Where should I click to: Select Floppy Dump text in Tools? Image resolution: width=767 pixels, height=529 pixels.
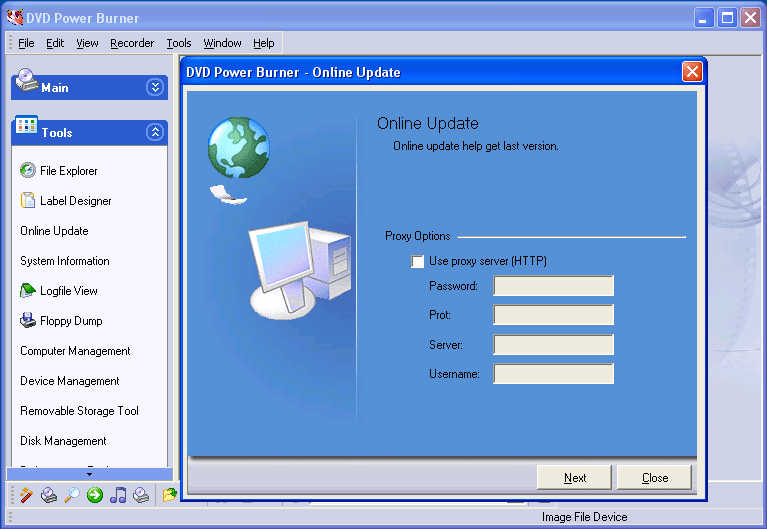[x=71, y=321]
